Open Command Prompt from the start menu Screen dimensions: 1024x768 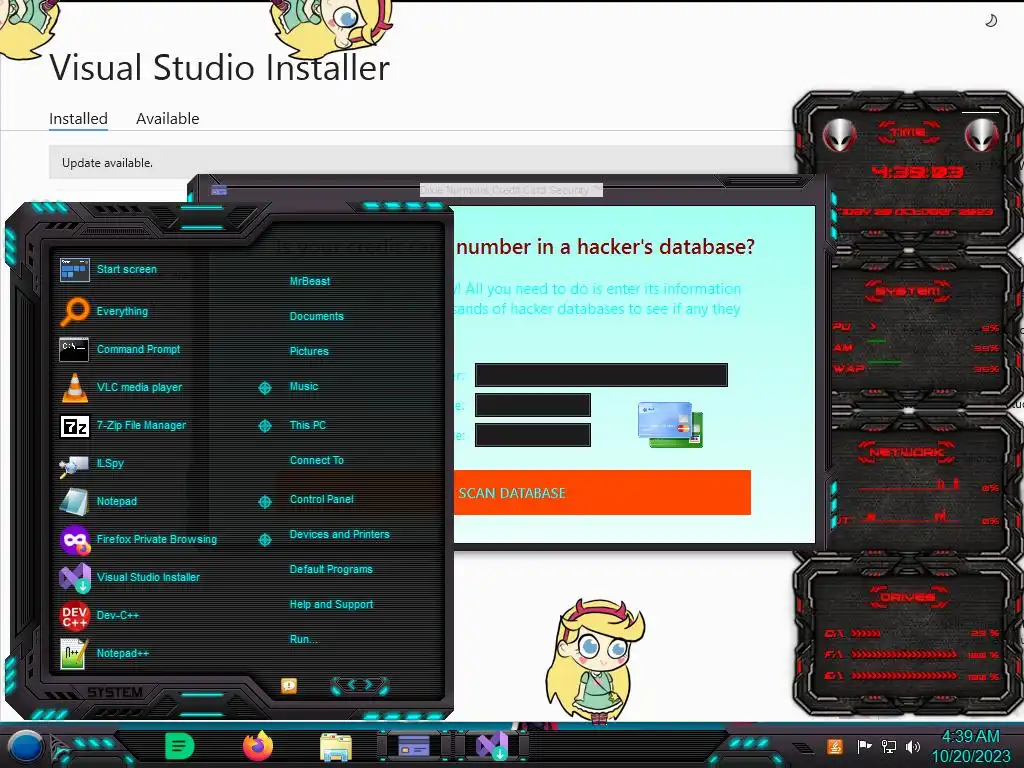[120, 349]
